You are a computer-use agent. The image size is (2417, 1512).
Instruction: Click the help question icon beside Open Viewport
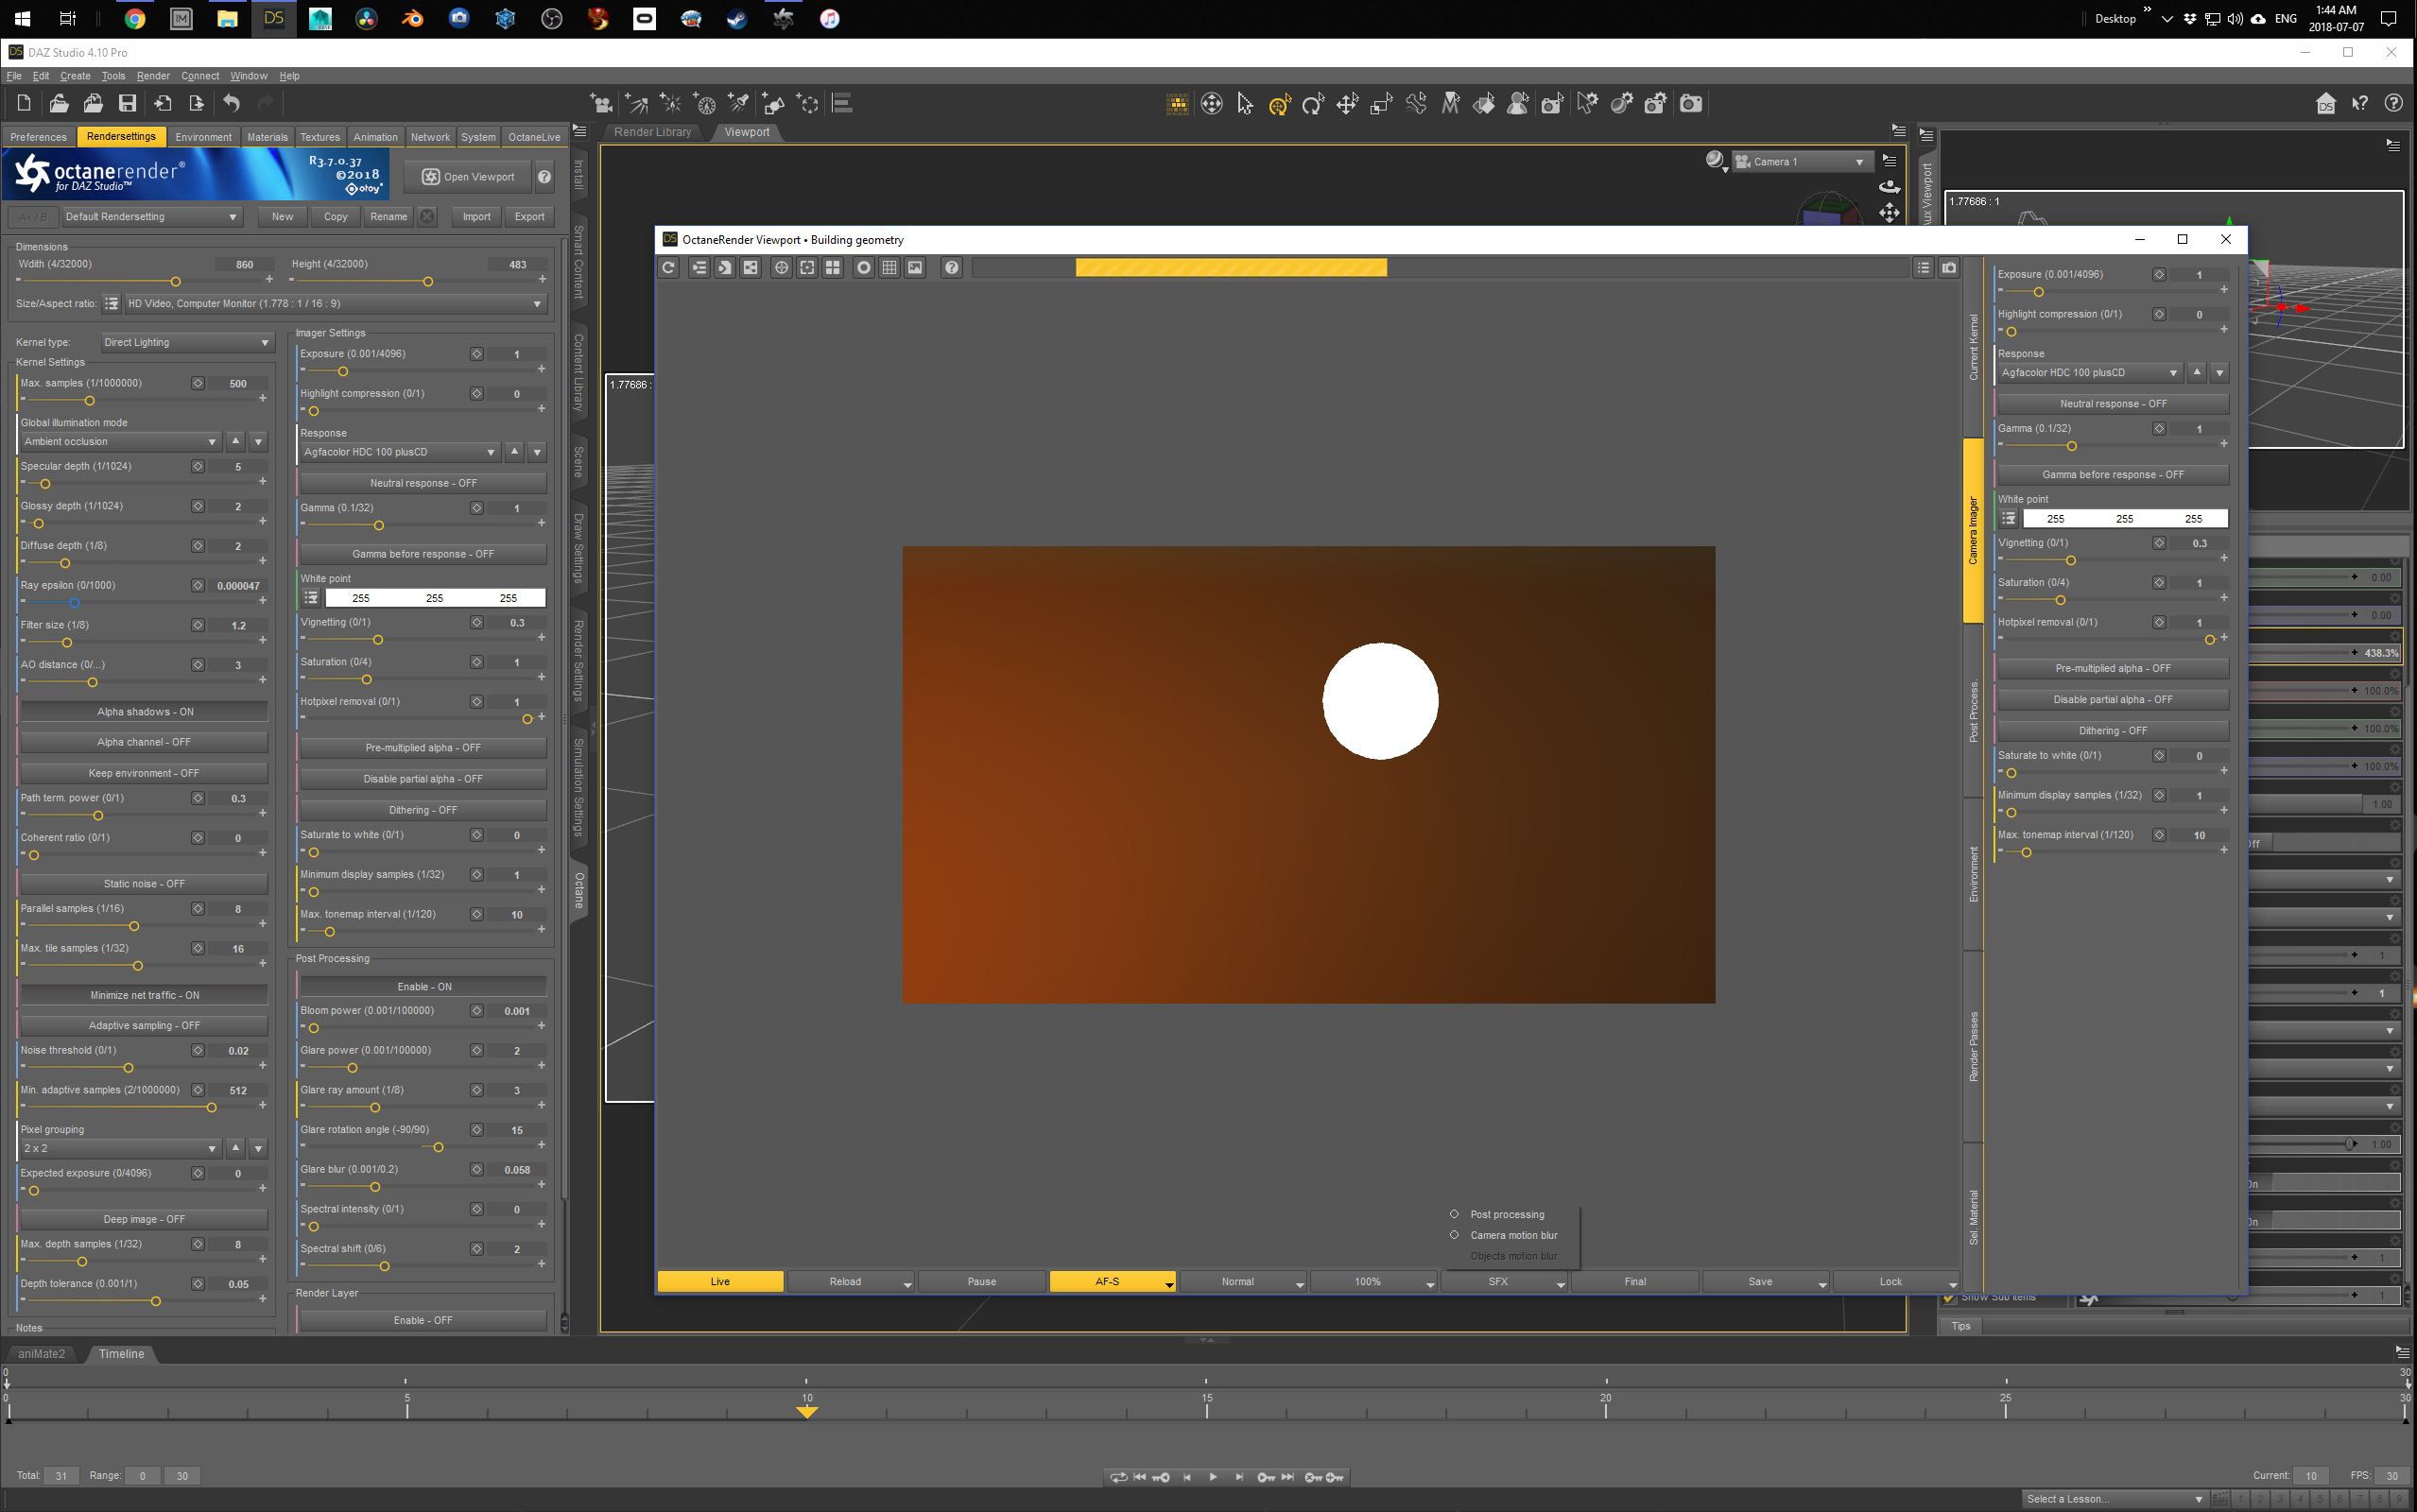[x=544, y=177]
